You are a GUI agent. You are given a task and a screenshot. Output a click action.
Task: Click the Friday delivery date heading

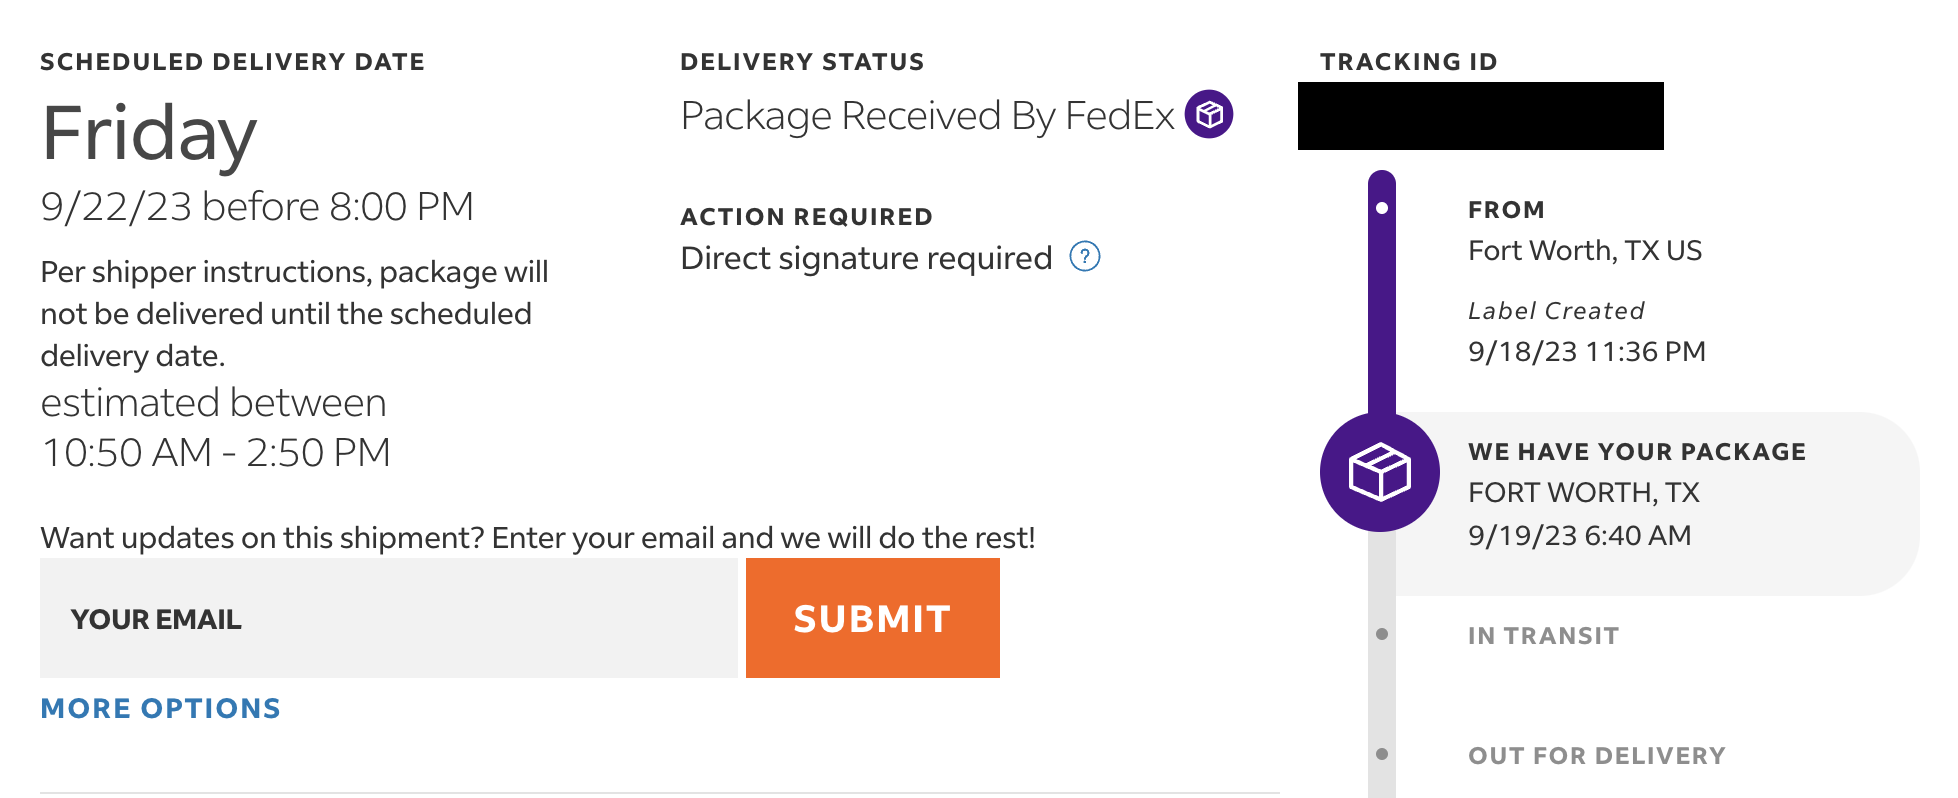coord(149,134)
